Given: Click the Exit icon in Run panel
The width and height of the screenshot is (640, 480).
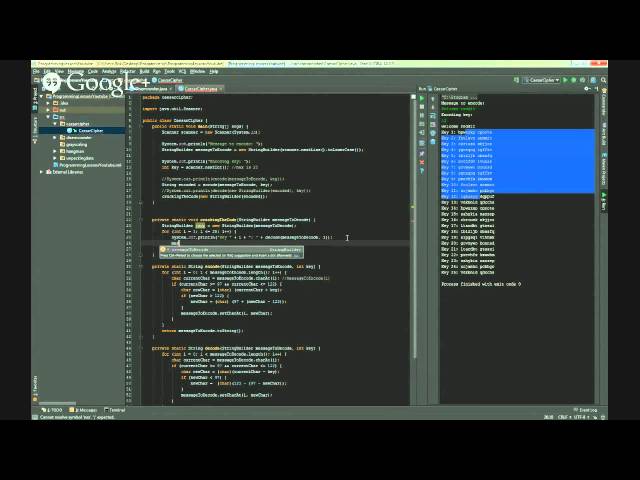Looking at the screenshot, I should pos(422,133).
